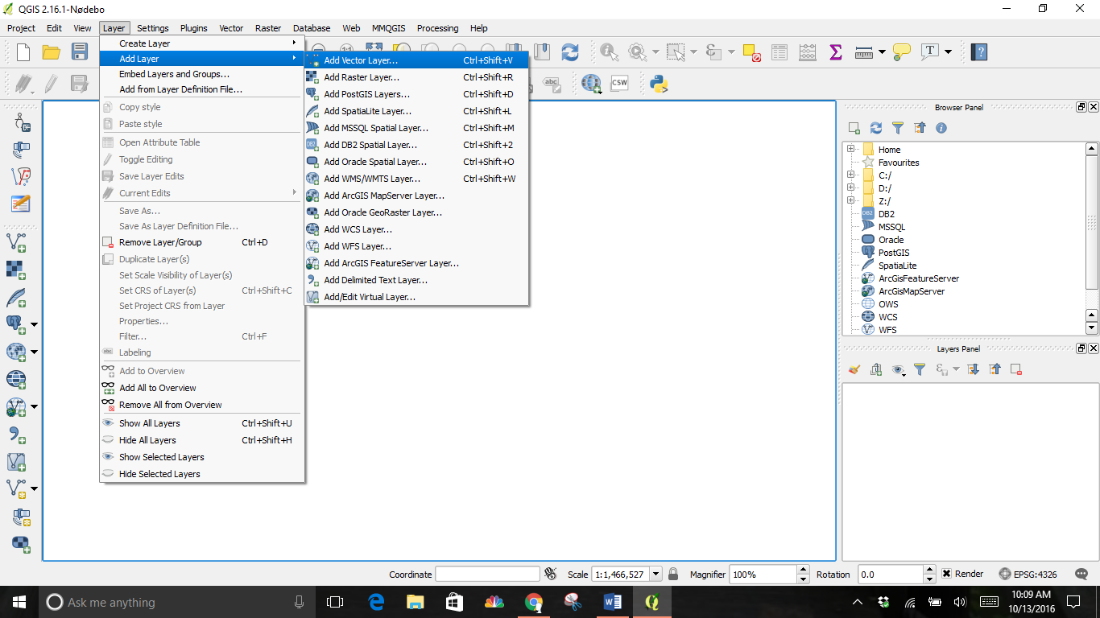Open the map Scale dropdown
The image size is (1100, 618).
pos(657,573)
